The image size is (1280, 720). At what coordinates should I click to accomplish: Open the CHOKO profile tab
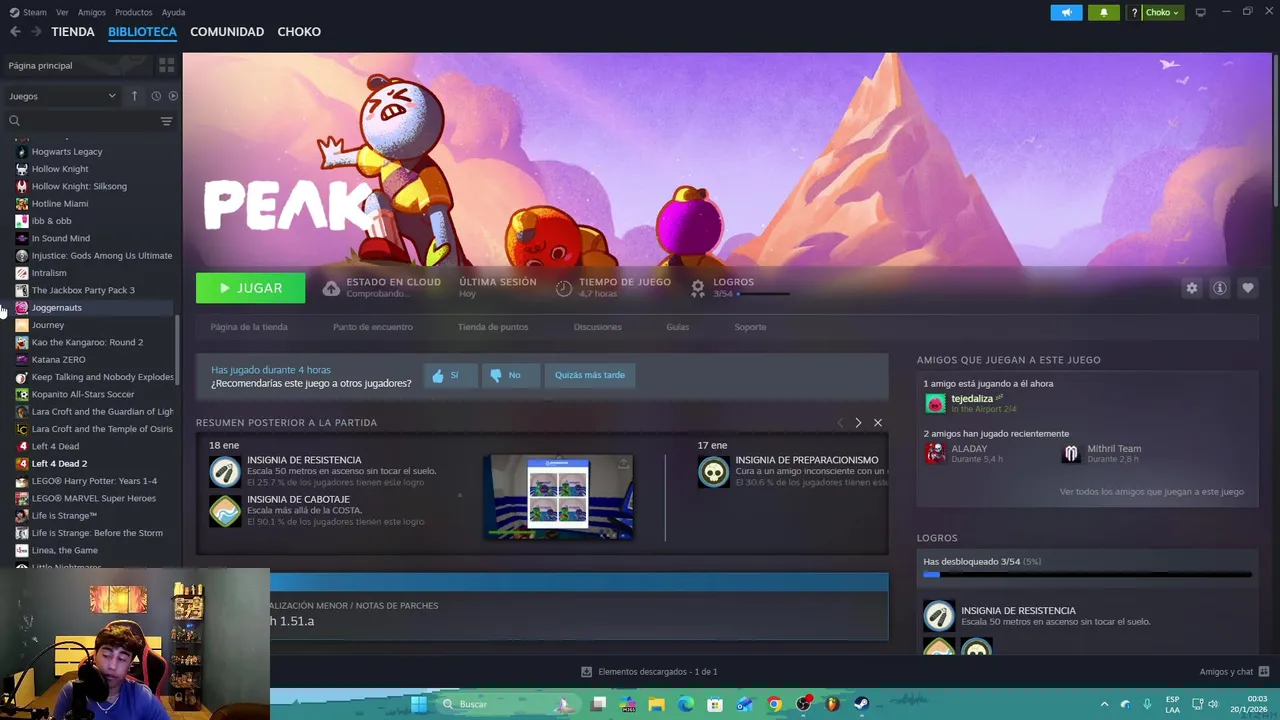[x=299, y=32]
